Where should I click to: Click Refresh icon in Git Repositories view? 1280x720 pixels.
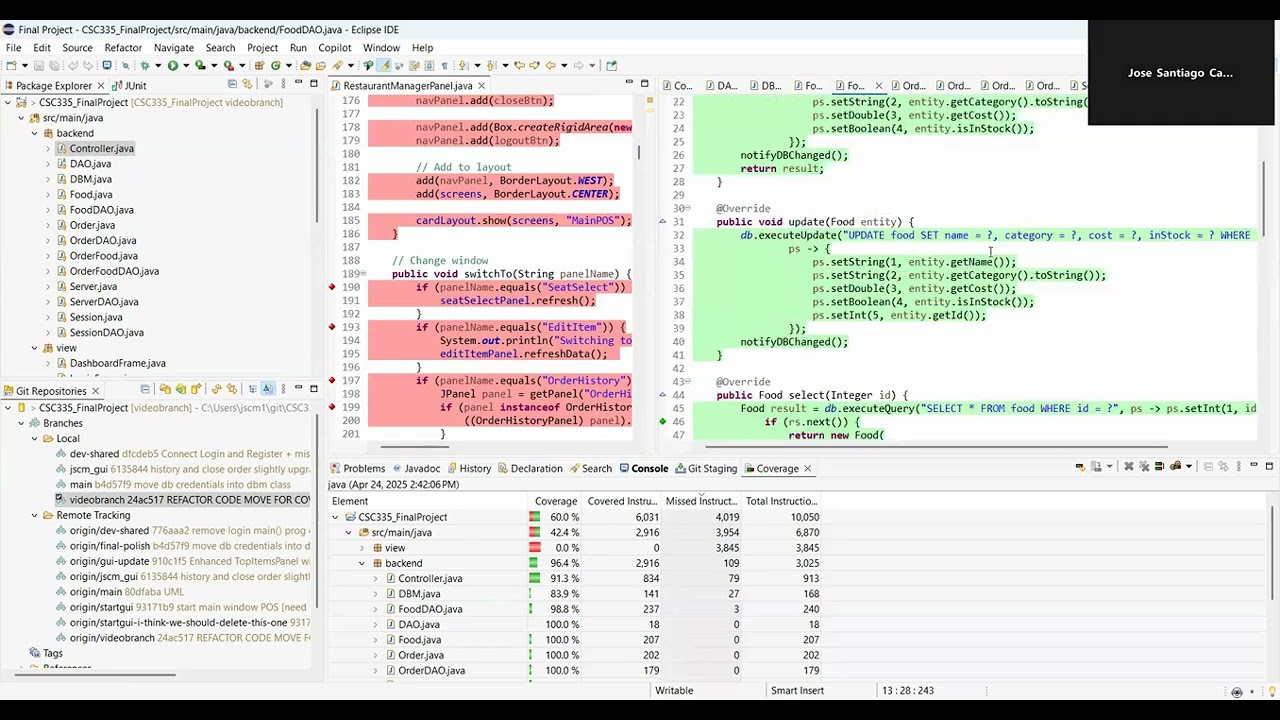point(216,389)
